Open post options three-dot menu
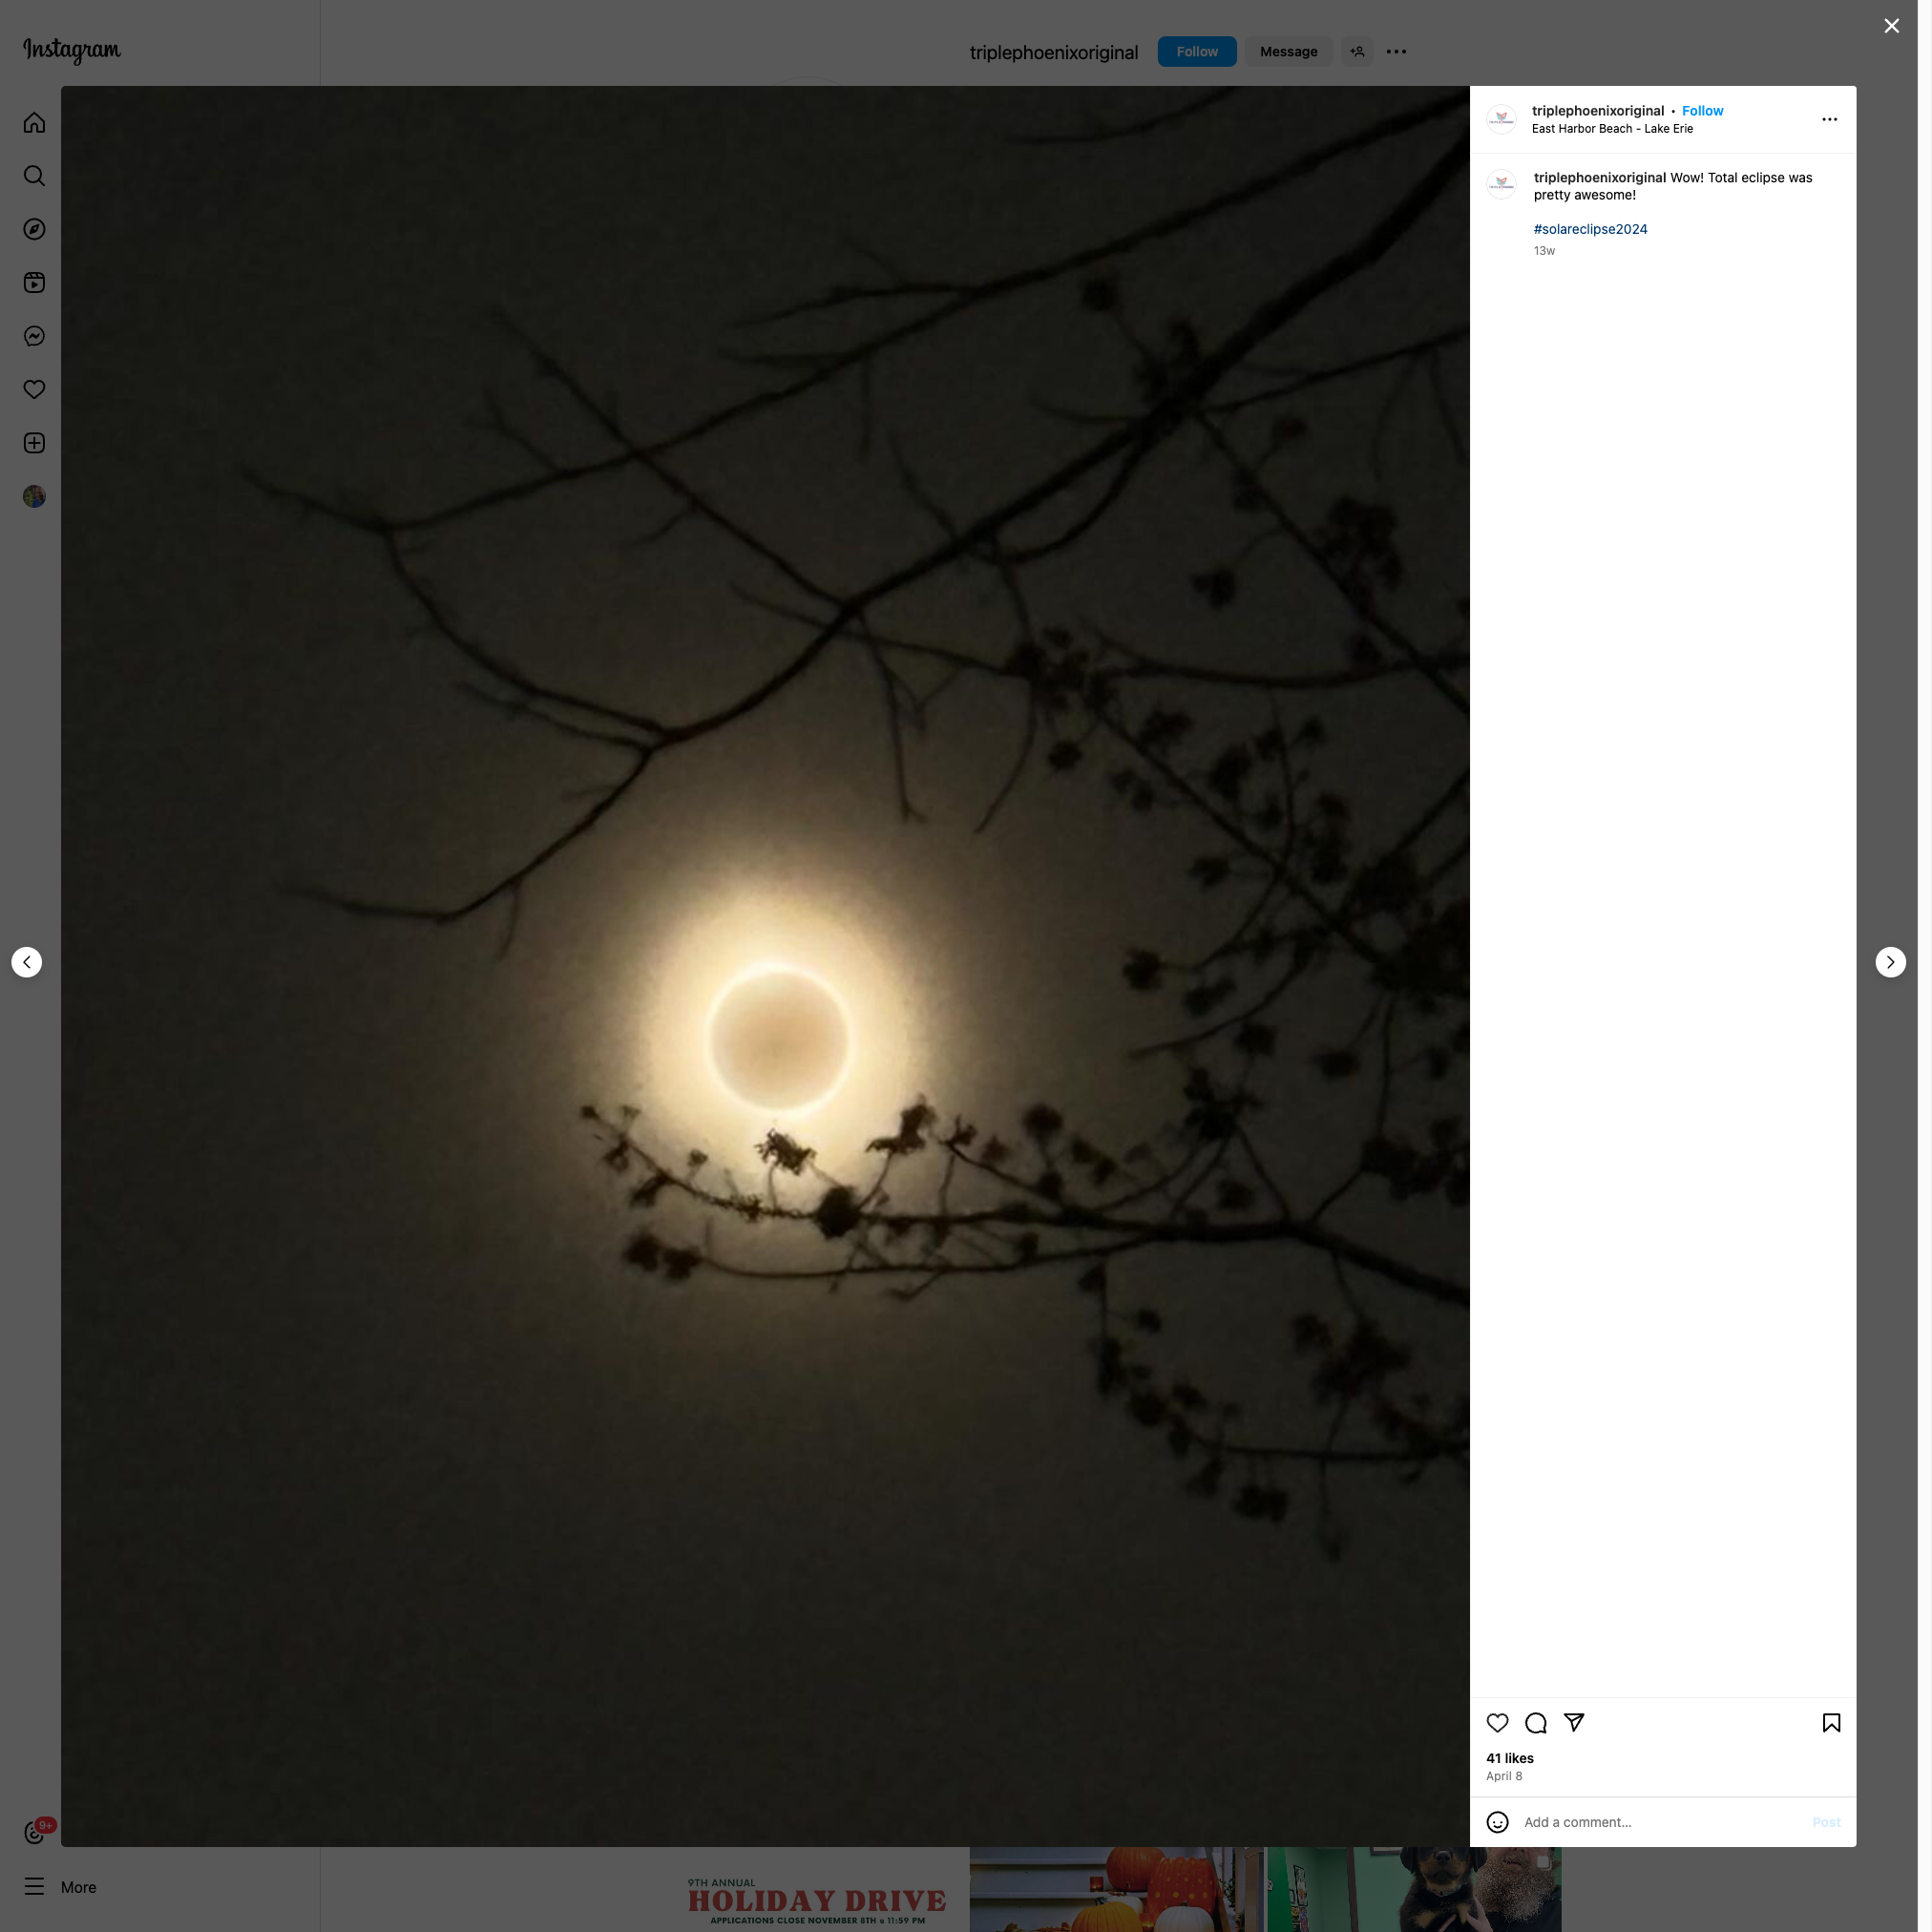The image size is (1932, 1932). 1829,119
